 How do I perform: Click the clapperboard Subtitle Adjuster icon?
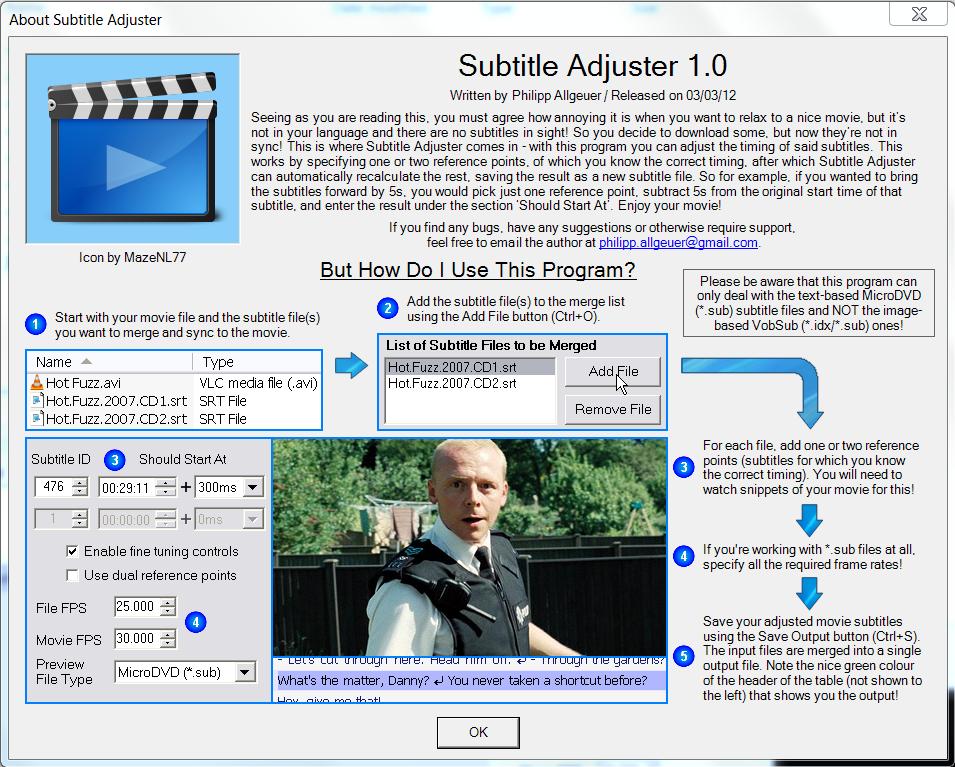click(132, 148)
